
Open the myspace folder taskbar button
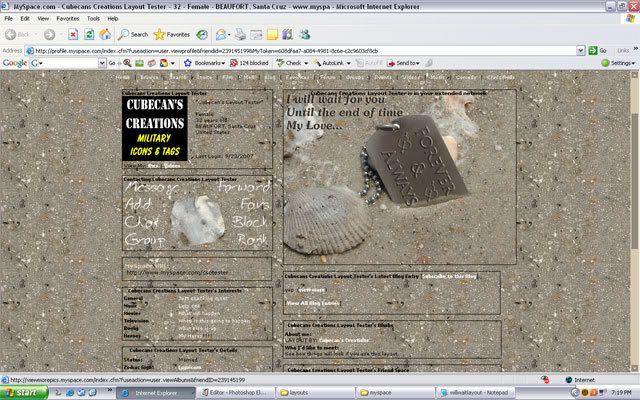click(x=395, y=393)
